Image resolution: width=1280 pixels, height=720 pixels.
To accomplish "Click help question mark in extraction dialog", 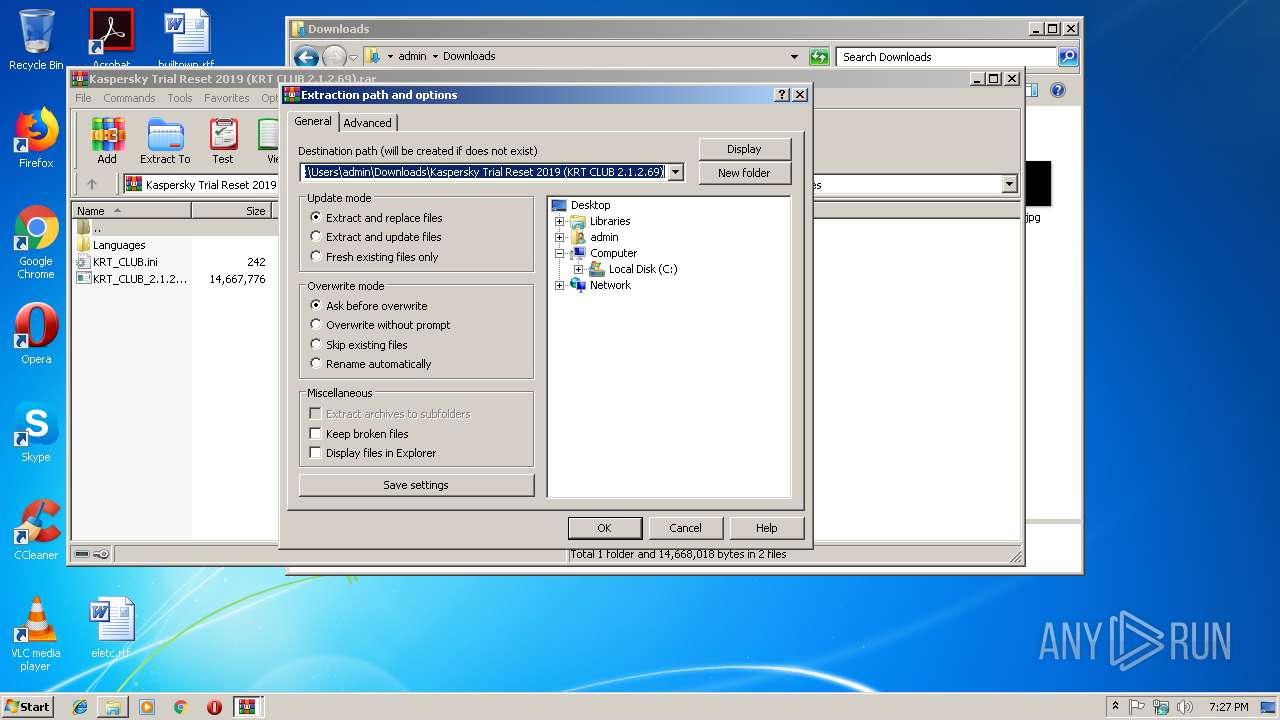I will pyautogui.click(x=782, y=94).
